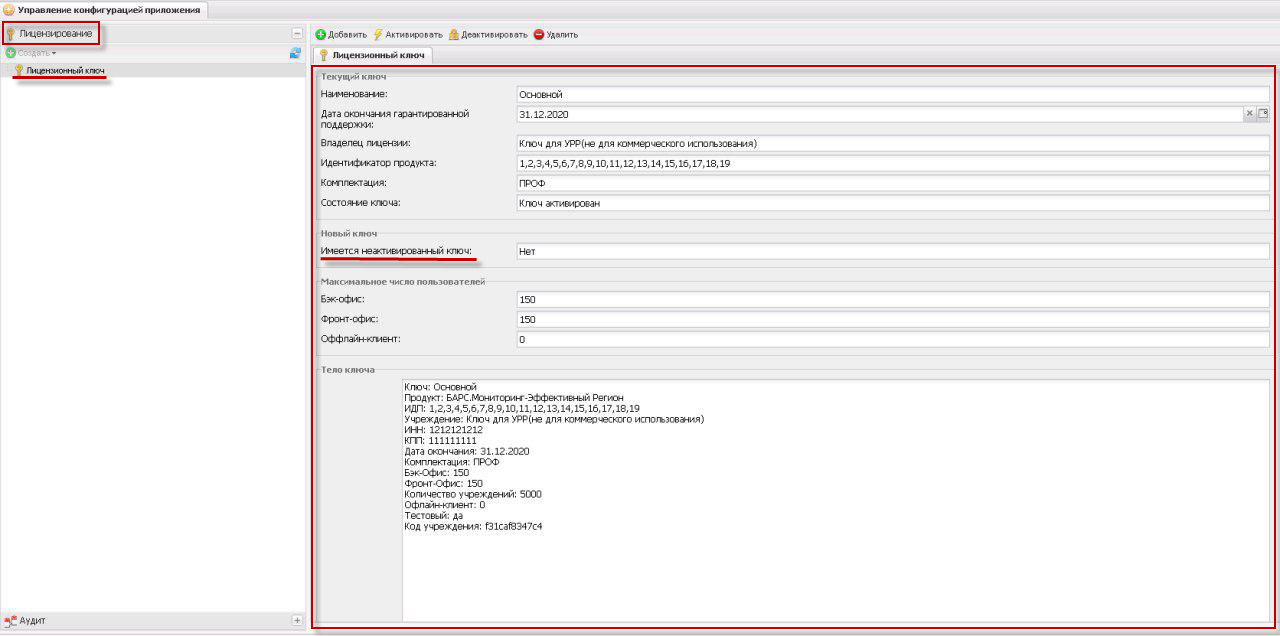Click the Комплектация field
Viewport: 1280px width, 636px height.
tap(890, 183)
